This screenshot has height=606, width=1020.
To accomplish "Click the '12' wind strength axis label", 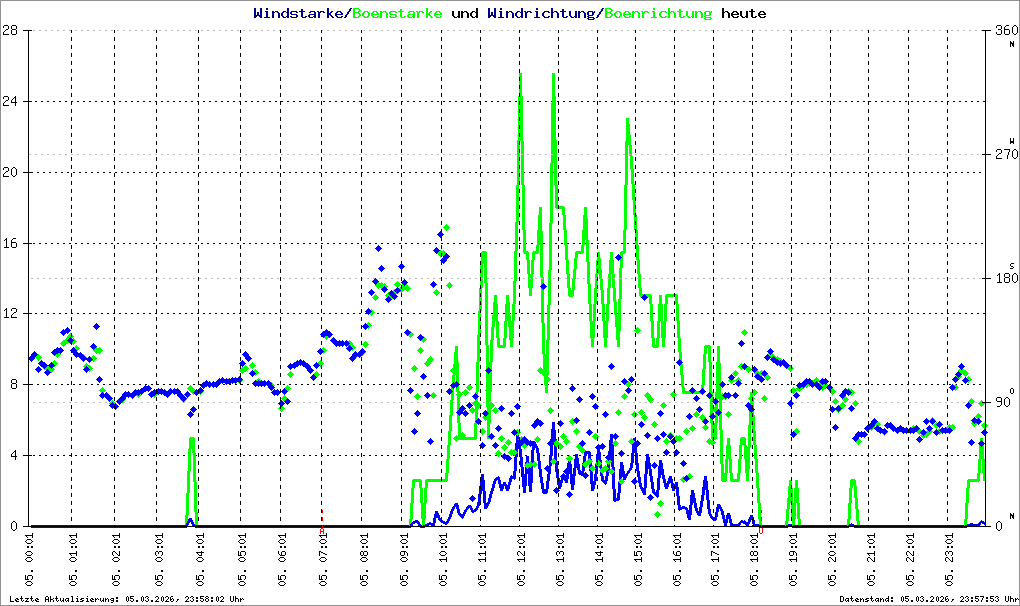I will point(10,313).
